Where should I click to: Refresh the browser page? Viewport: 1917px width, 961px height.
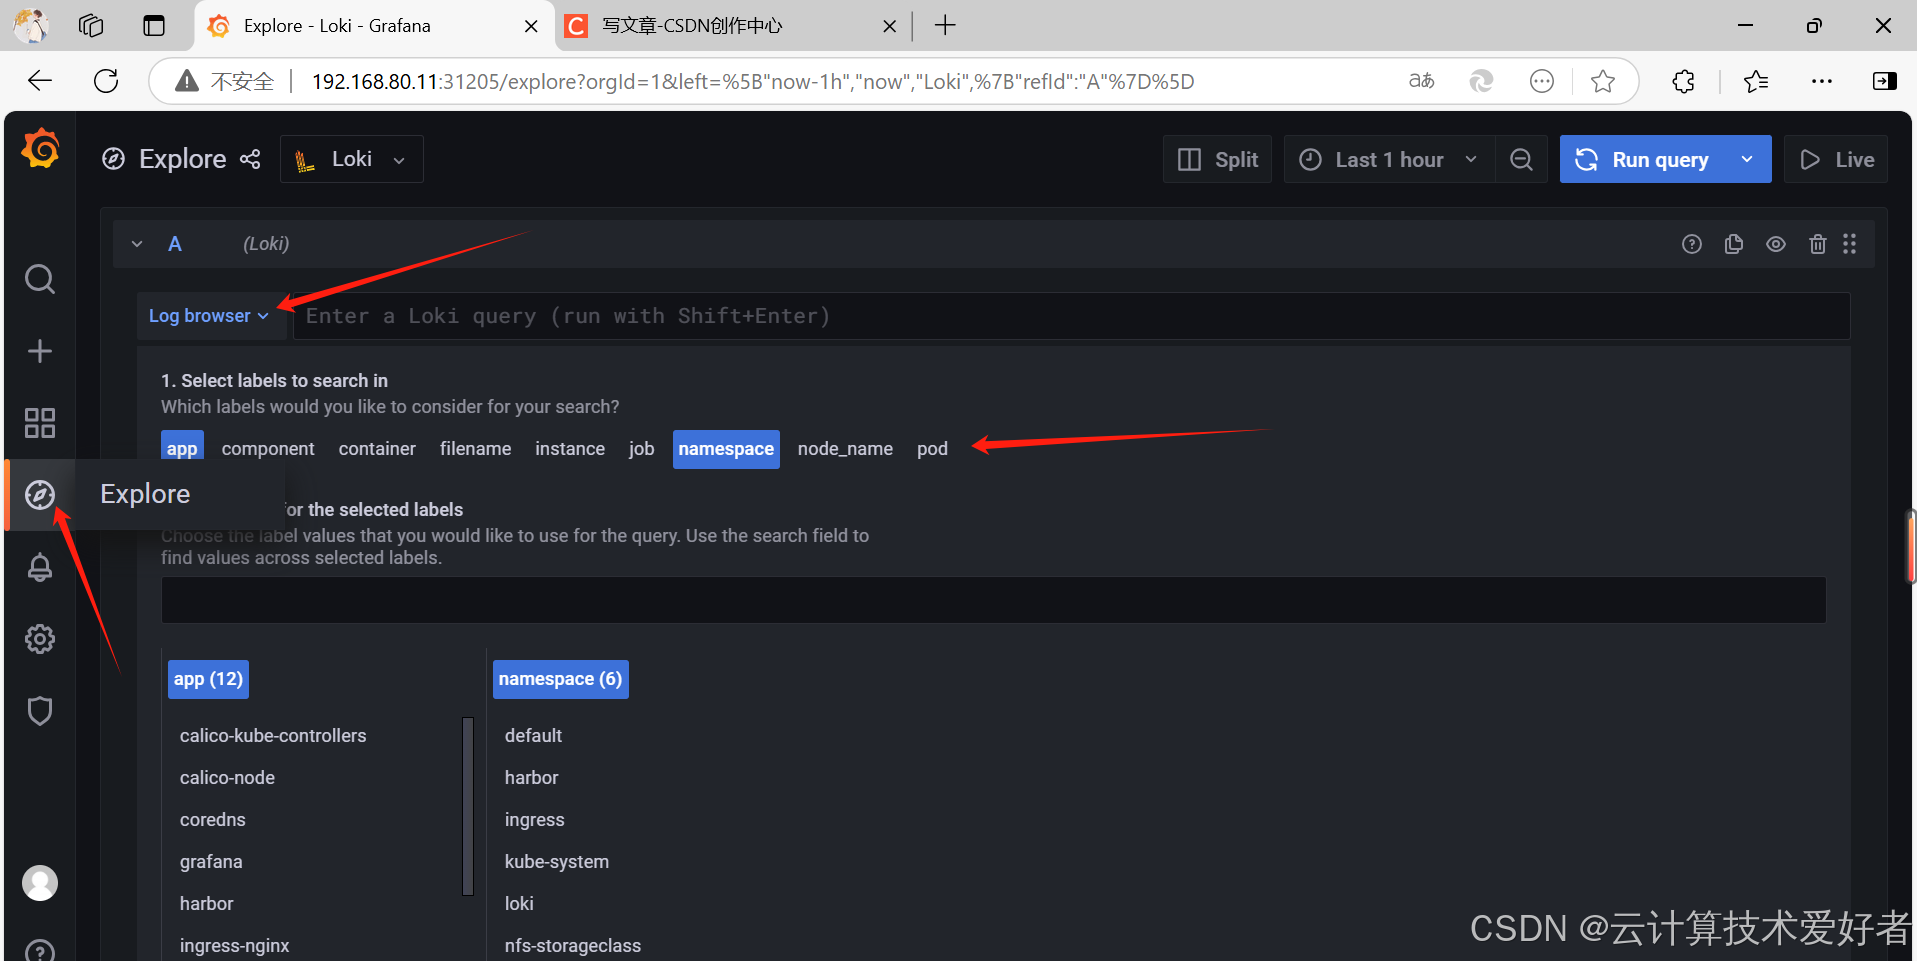point(106,81)
